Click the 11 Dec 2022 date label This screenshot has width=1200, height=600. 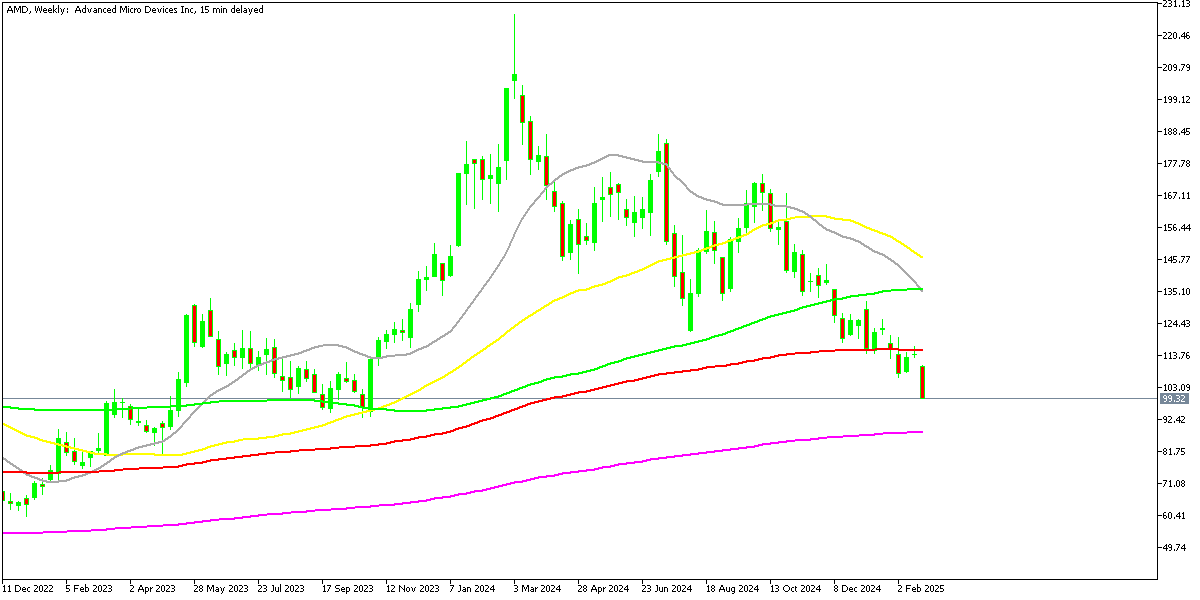click(x=27, y=589)
